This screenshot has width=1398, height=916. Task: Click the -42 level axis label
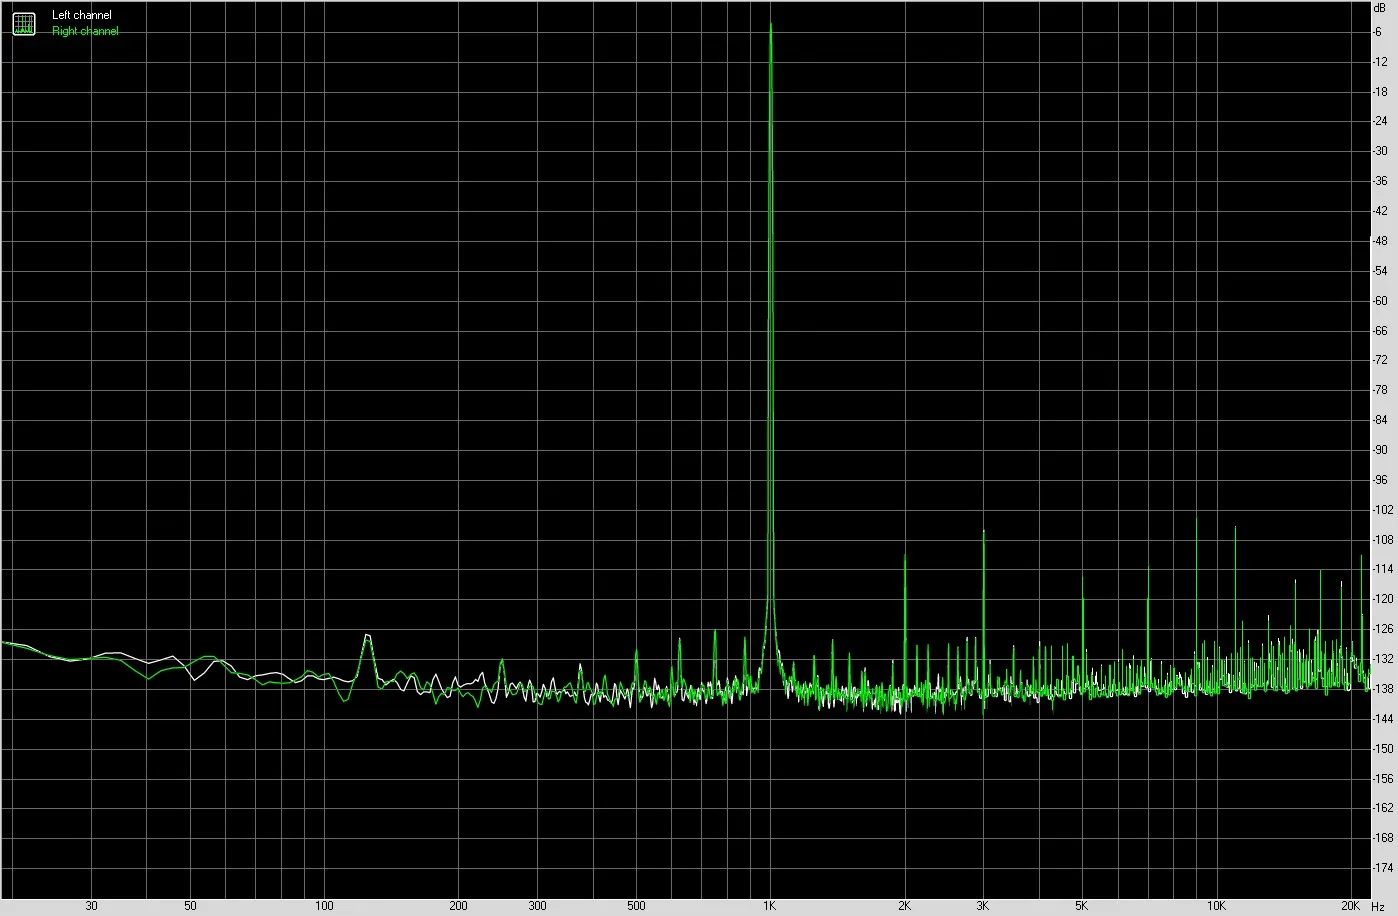[1380, 211]
